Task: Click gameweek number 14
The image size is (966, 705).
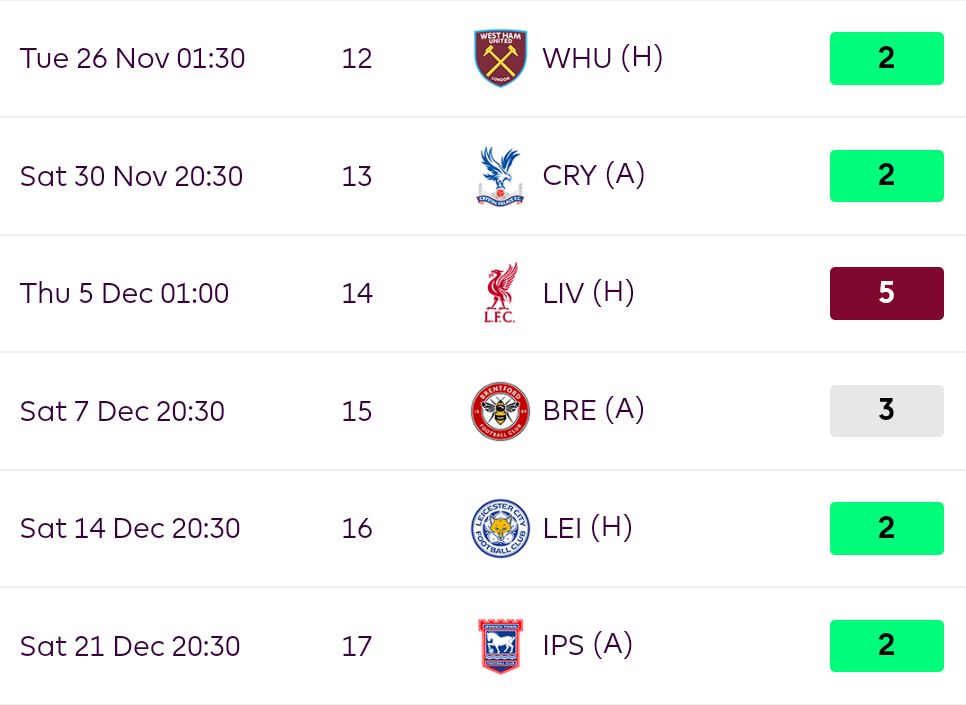Action: click(x=357, y=293)
